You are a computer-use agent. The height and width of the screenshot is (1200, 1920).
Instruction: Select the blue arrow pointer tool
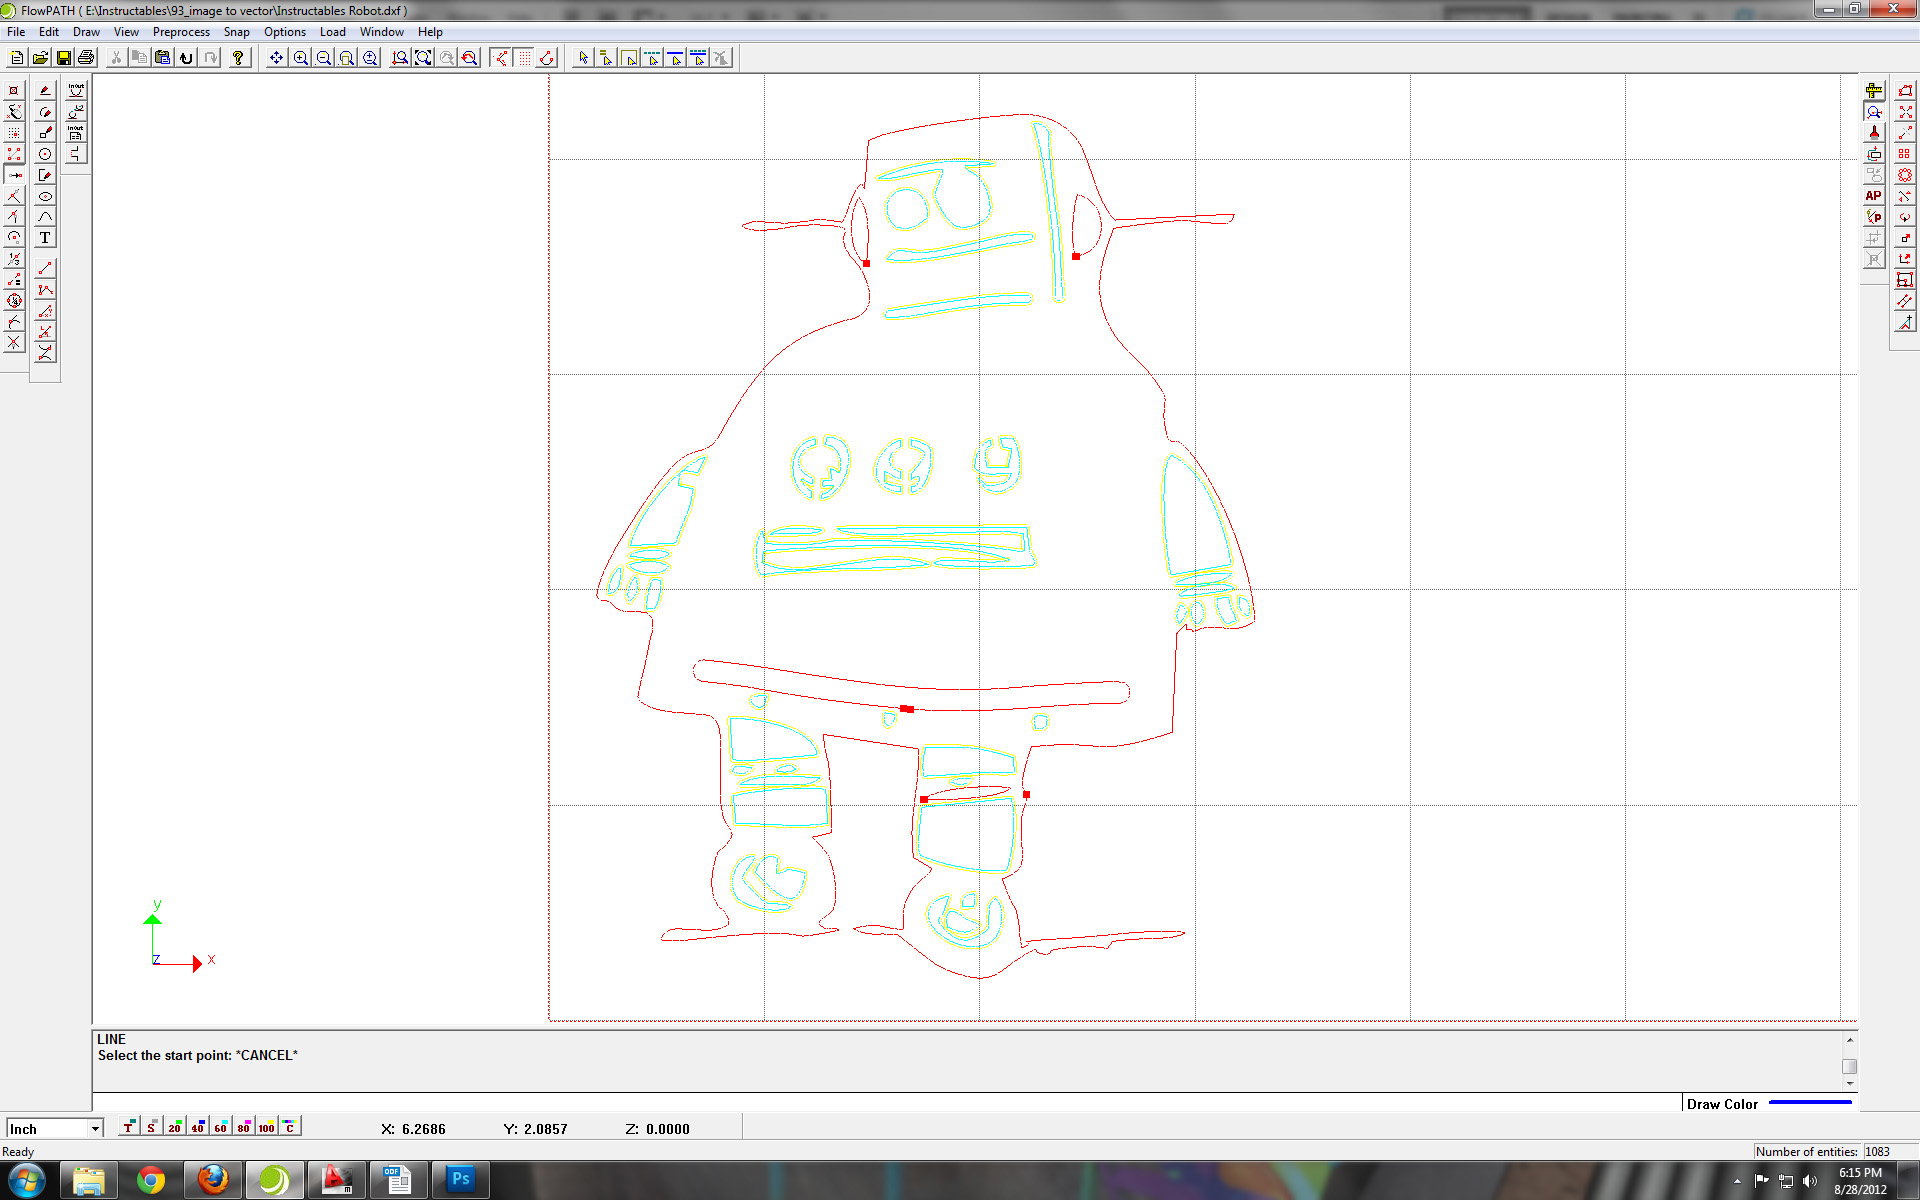(x=583, y=58)
